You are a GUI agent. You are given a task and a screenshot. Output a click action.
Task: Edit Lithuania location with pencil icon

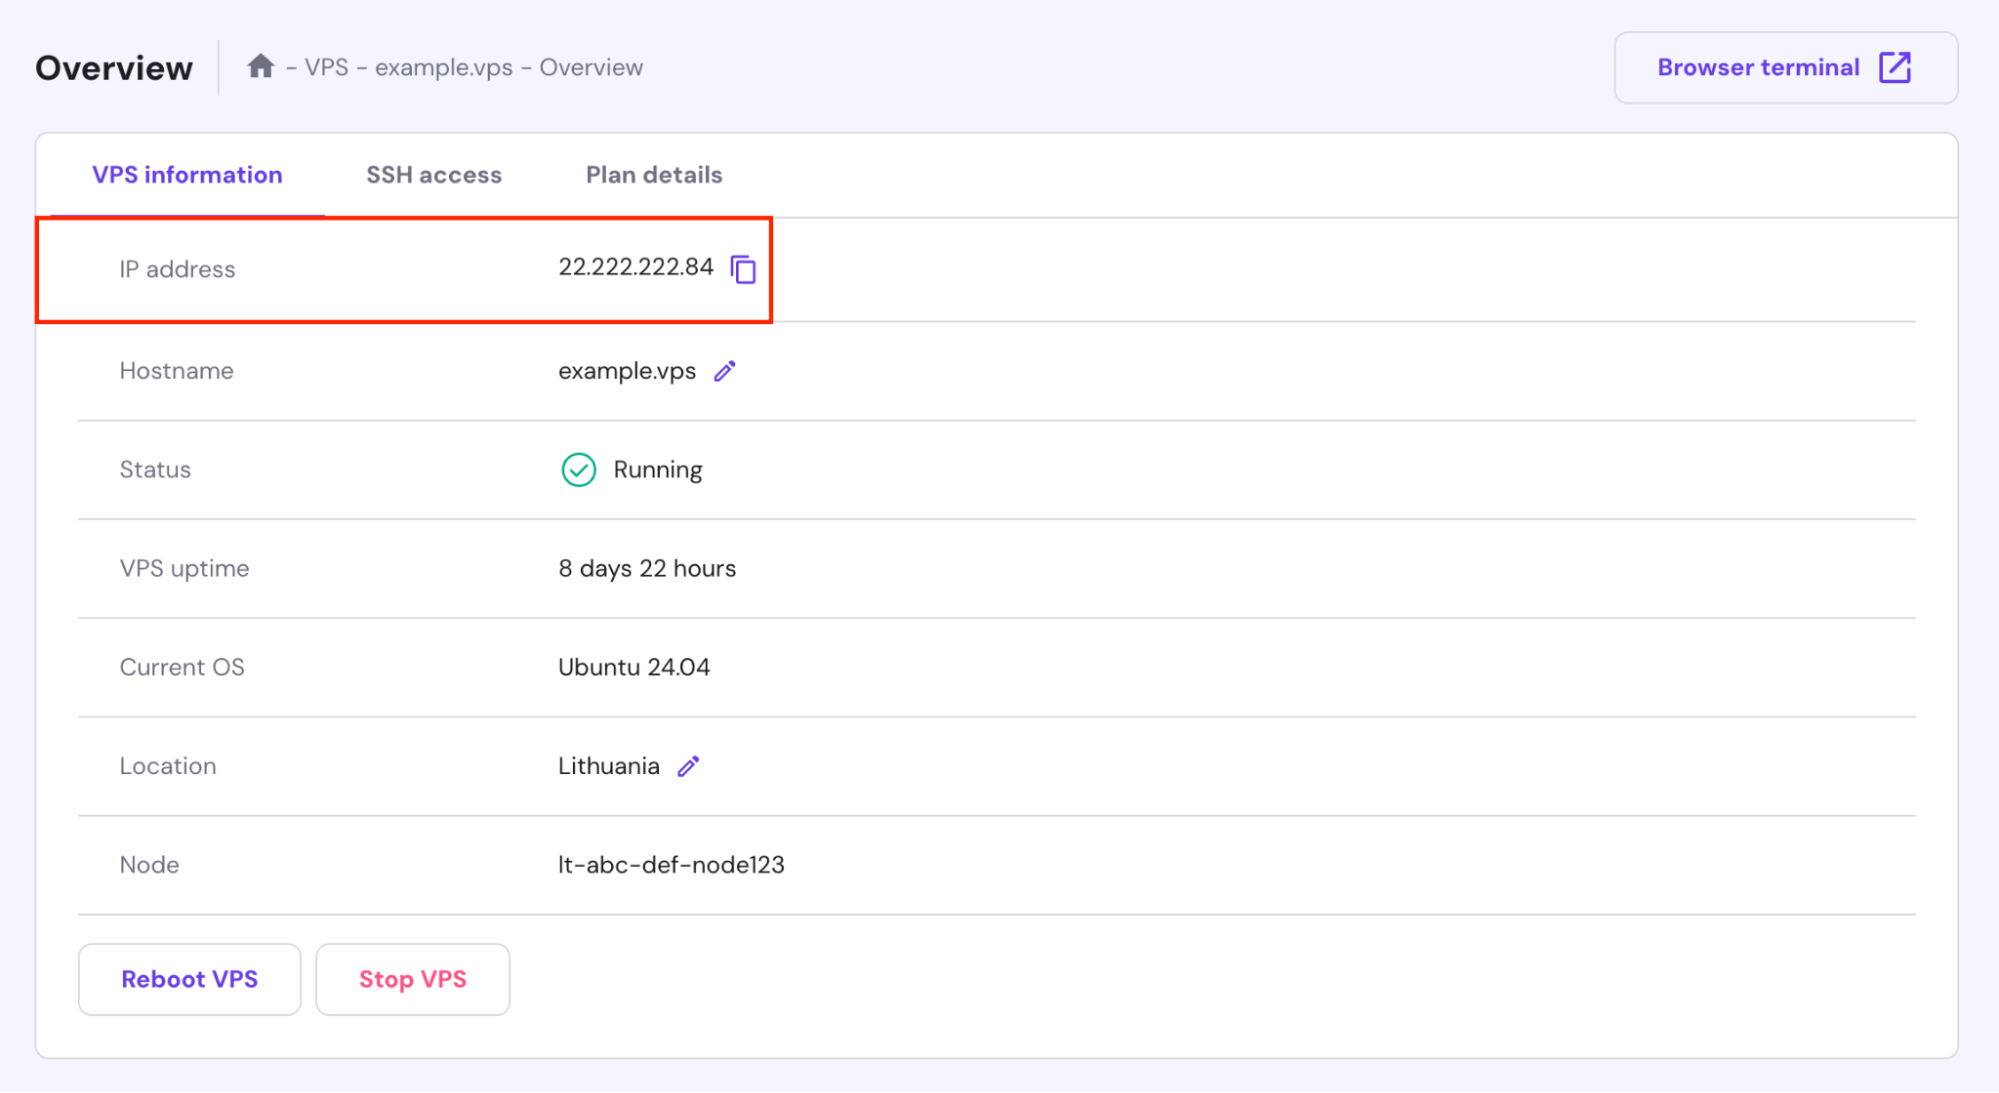[688, 766]
